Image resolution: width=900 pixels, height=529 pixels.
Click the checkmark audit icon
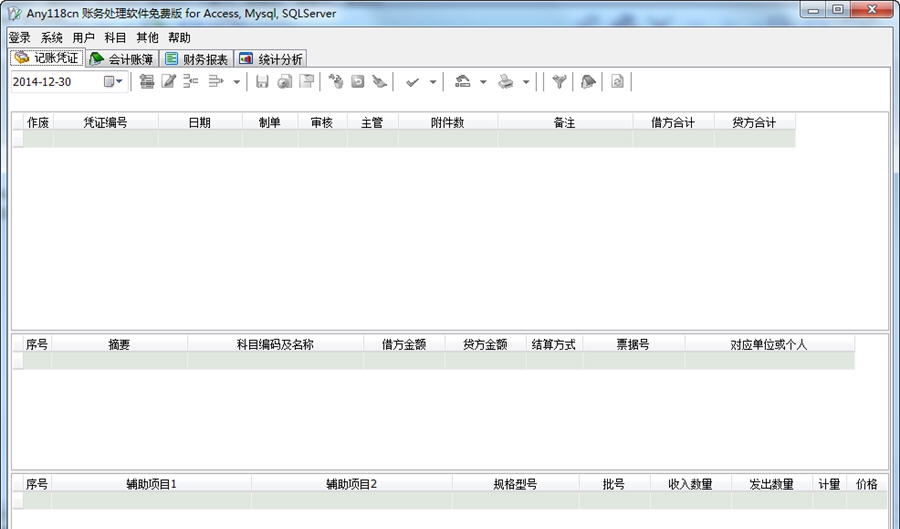click(x=412, y=82)
